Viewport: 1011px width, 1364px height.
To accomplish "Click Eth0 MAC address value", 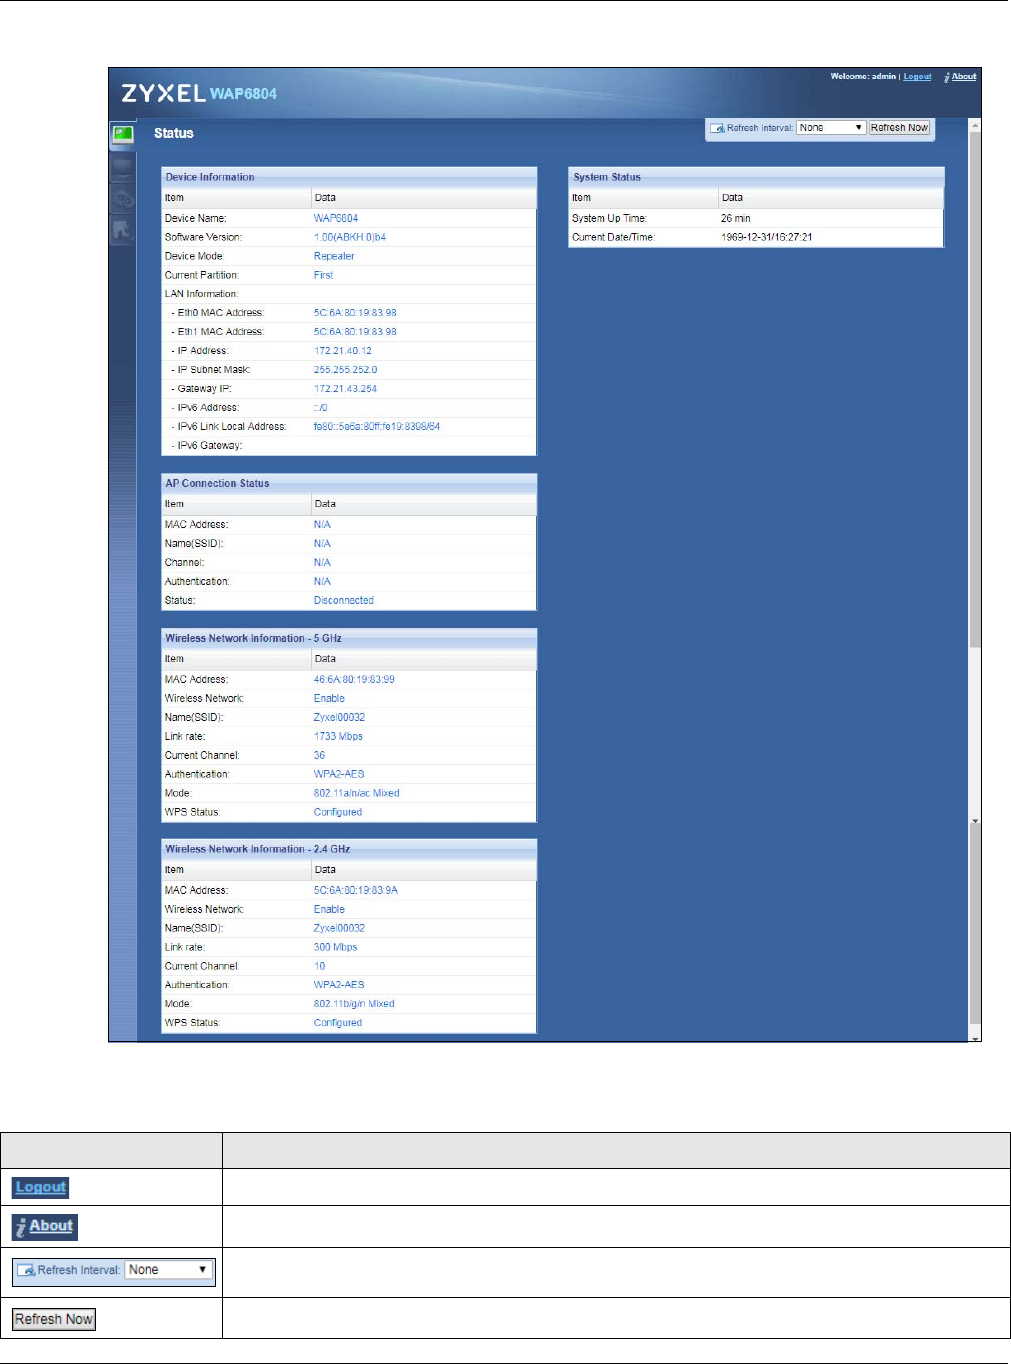I will 355,313.
